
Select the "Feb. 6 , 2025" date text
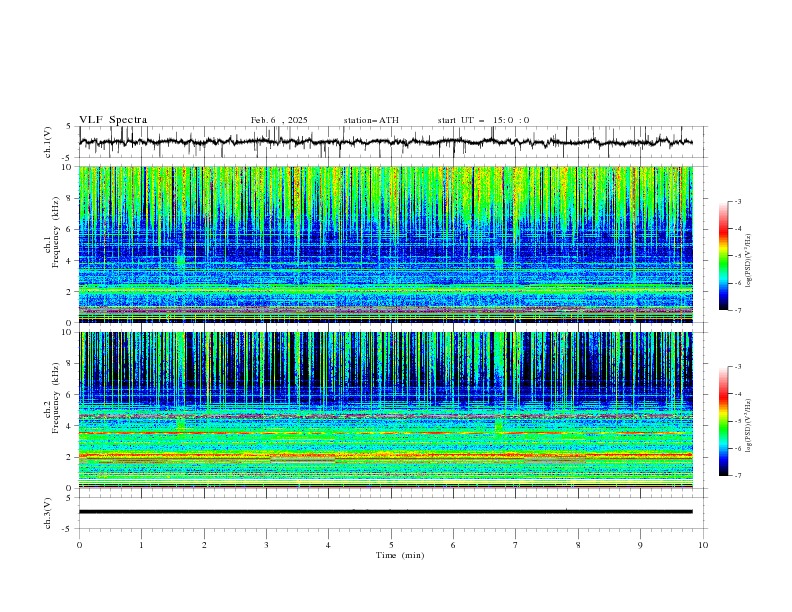point(279,120)
